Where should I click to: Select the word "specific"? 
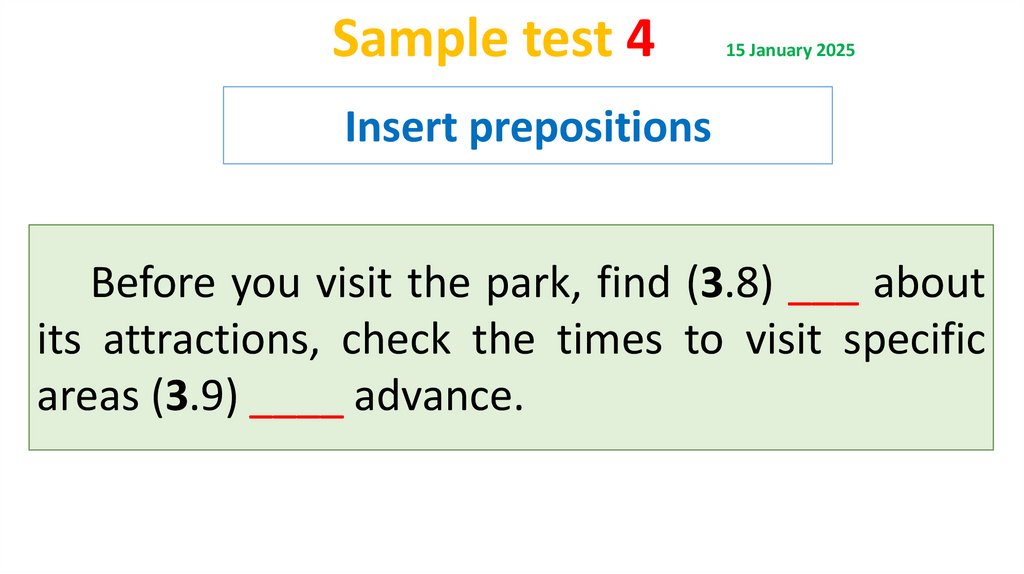tap(914, 341)
